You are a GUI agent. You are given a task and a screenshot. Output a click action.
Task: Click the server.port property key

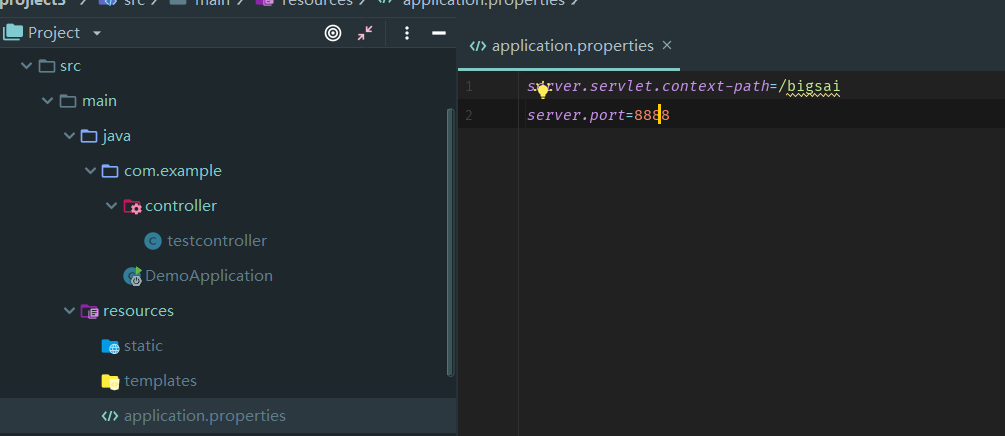pos(576,115)
